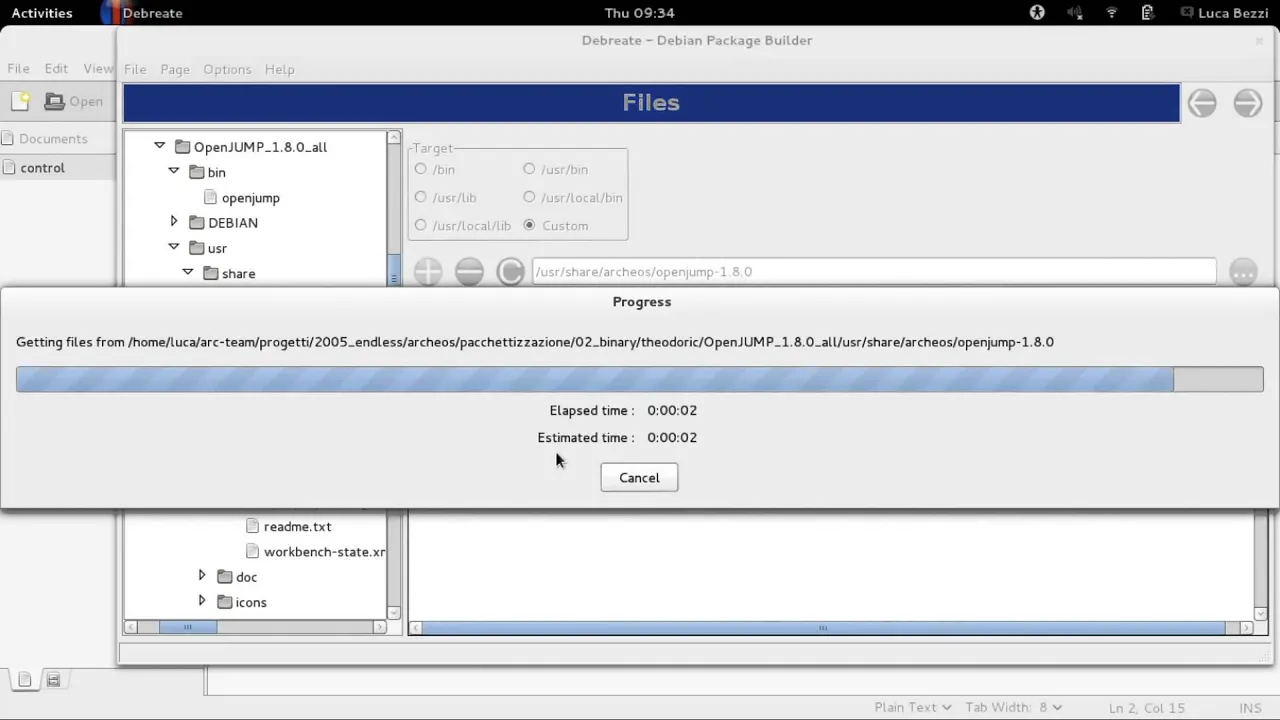Click the import progress bar
1280x720 pixels.
point(640,379)
